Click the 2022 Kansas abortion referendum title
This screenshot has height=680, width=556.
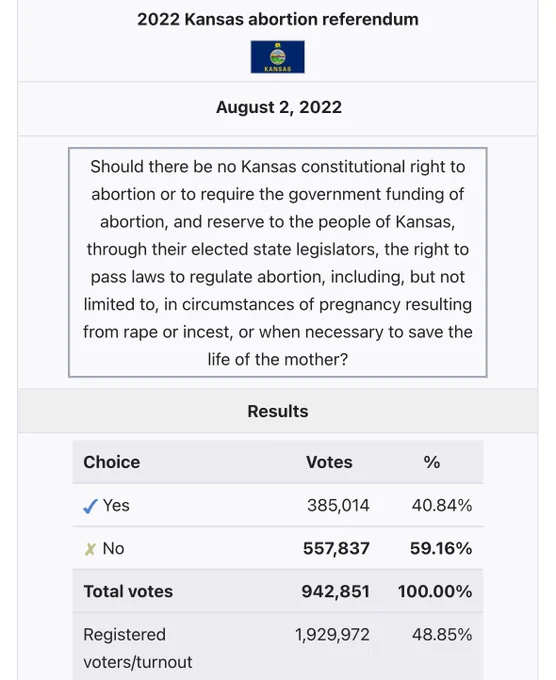point(278,20)
